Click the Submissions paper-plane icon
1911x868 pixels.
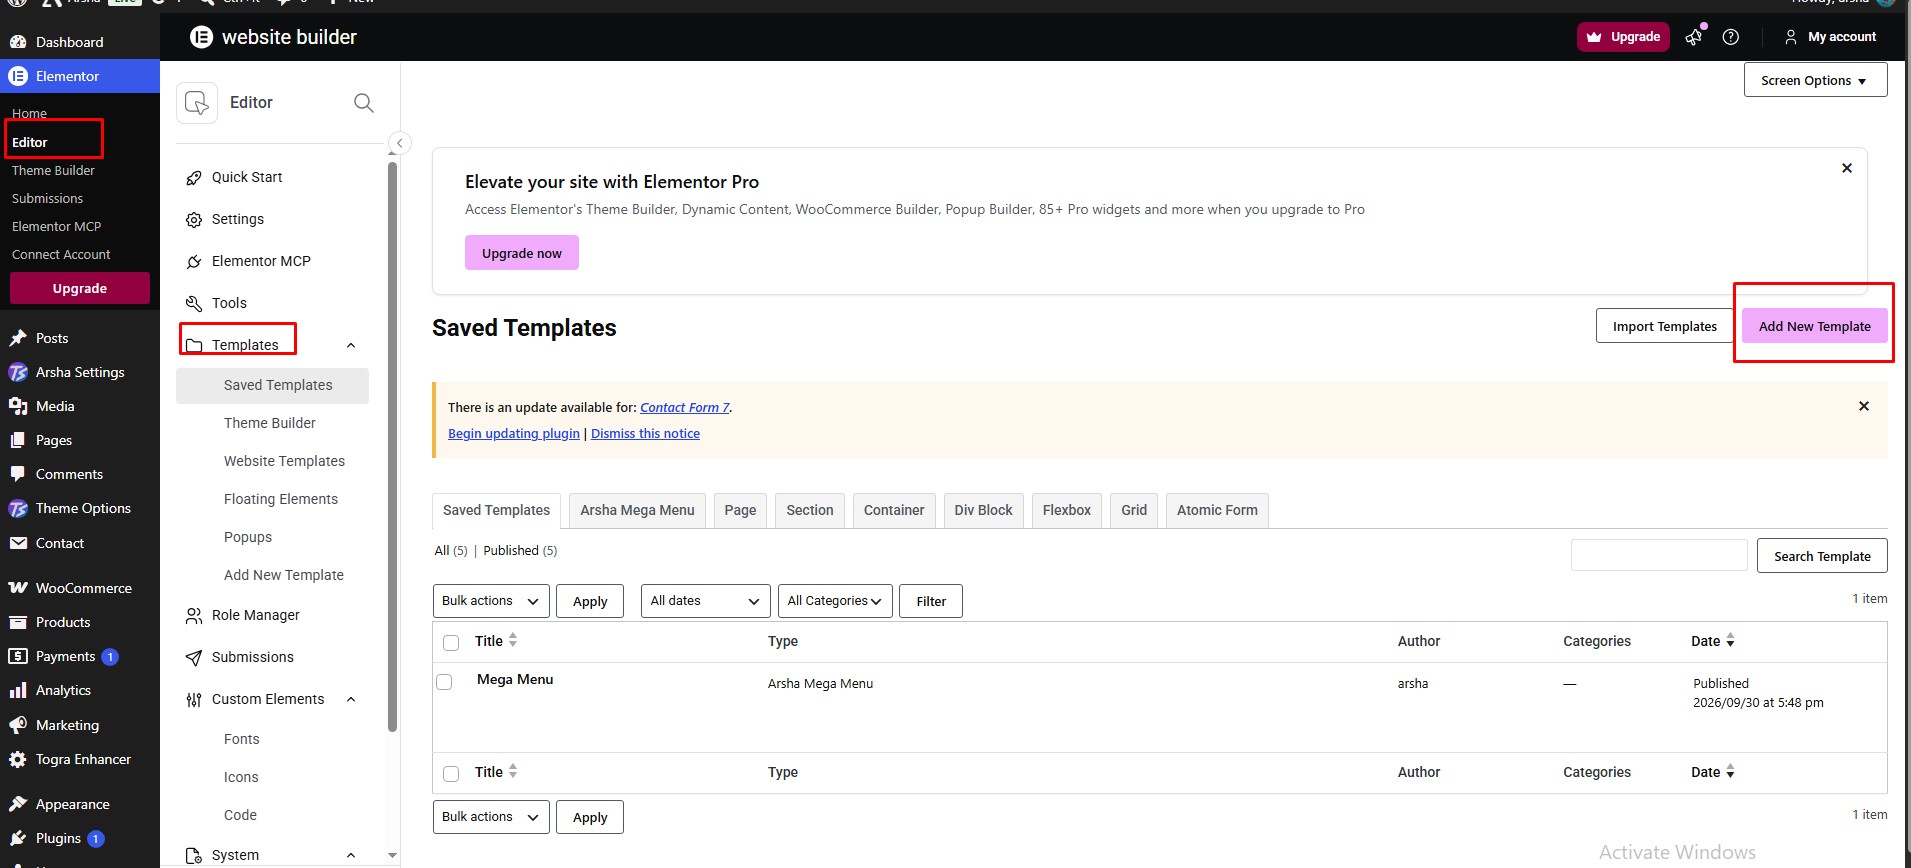[x=194, y=658]
